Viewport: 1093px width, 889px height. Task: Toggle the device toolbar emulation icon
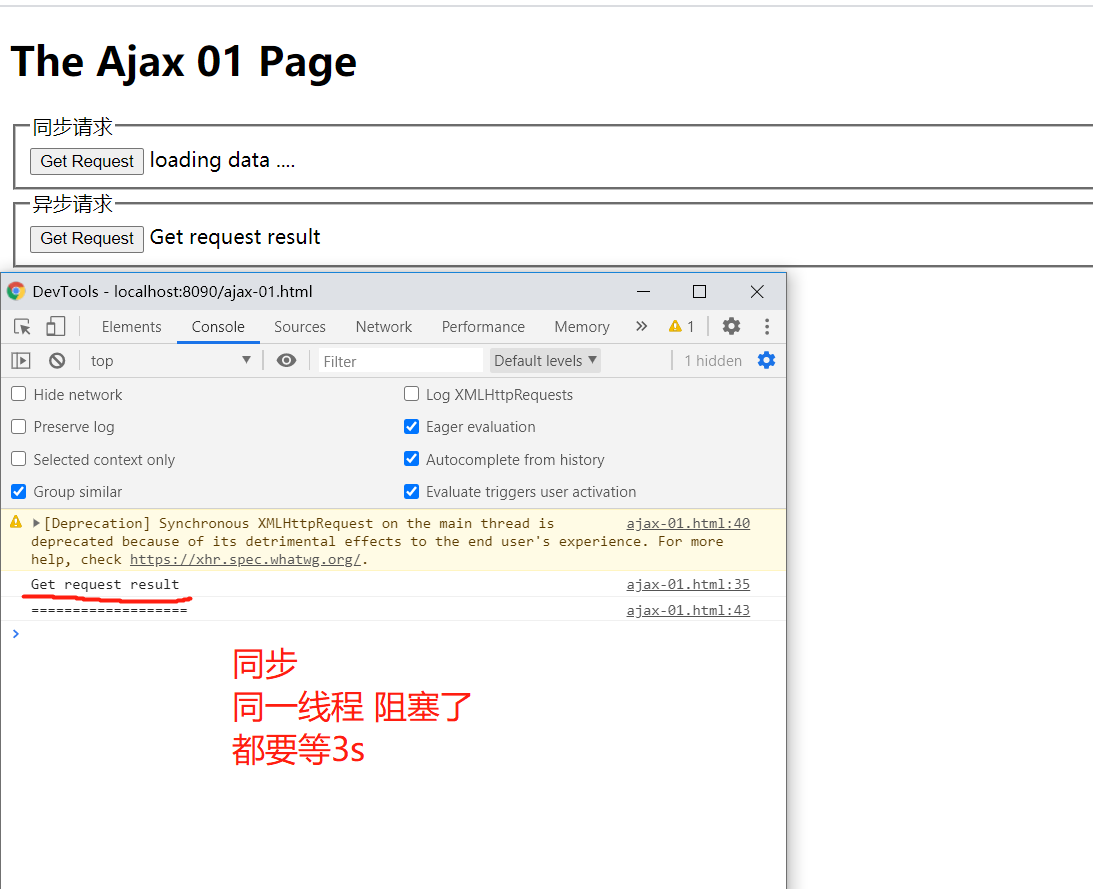pyautogui.click(x=55, y=326)
